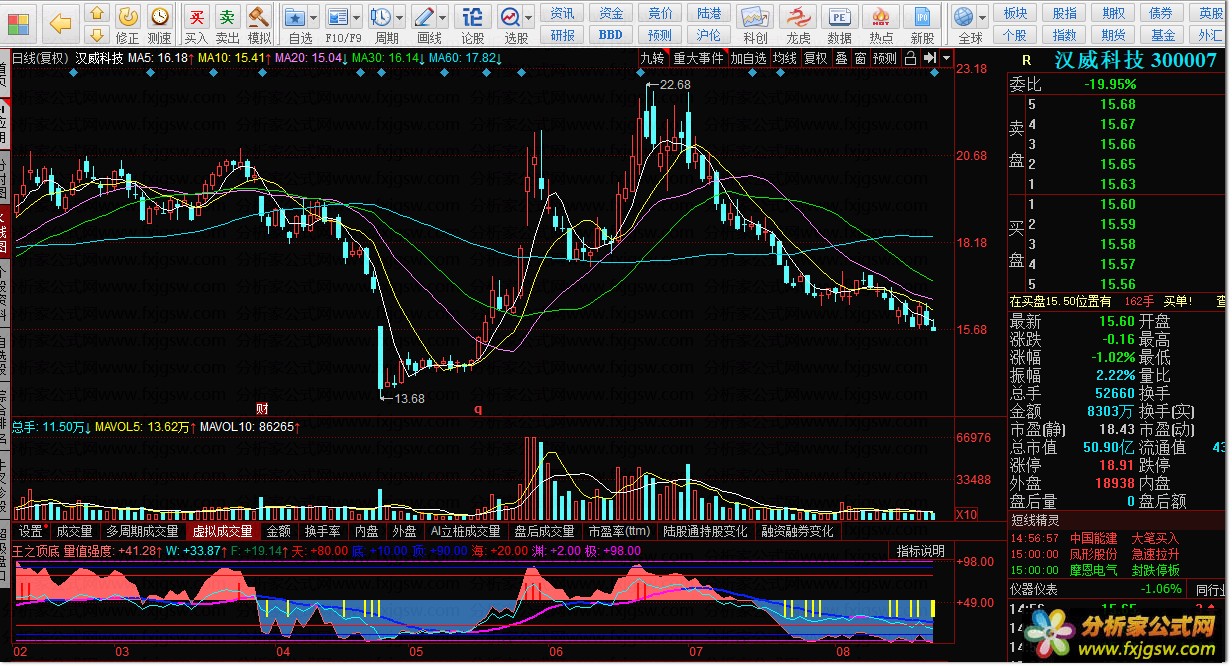The height and width of the screenshot is (666, 1232).
Task: Expand the 周期 dropdown arrow
Action: pyautogui.click(x=398, y=18)
